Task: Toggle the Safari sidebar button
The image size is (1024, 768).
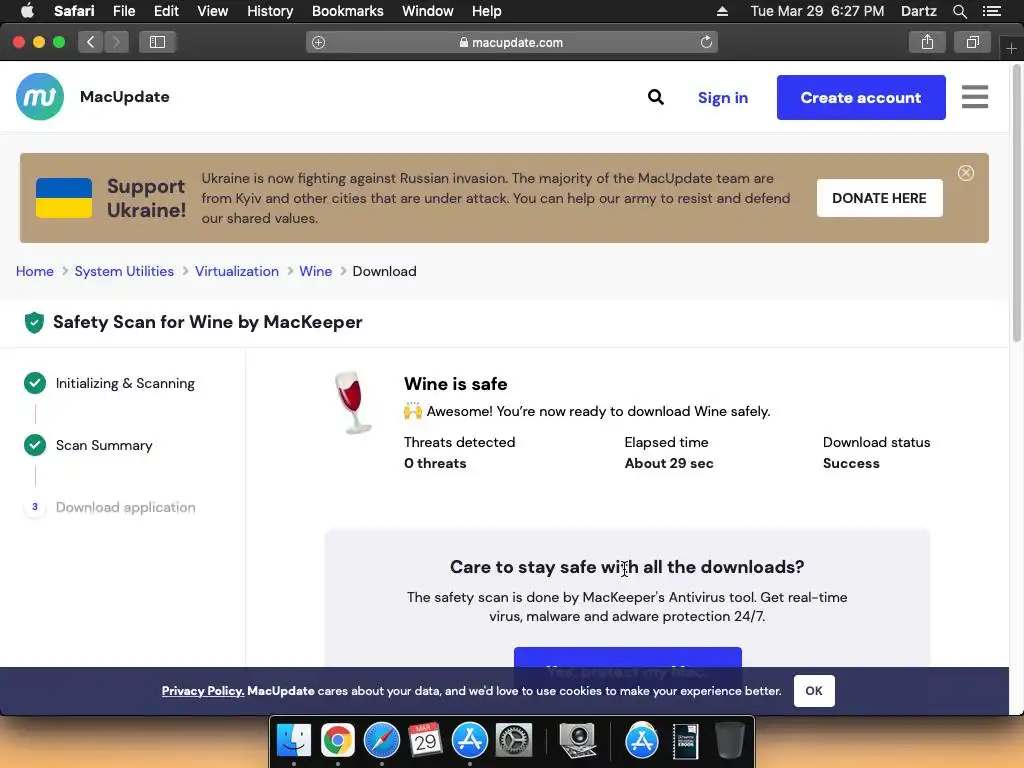Action: (157, 42)
